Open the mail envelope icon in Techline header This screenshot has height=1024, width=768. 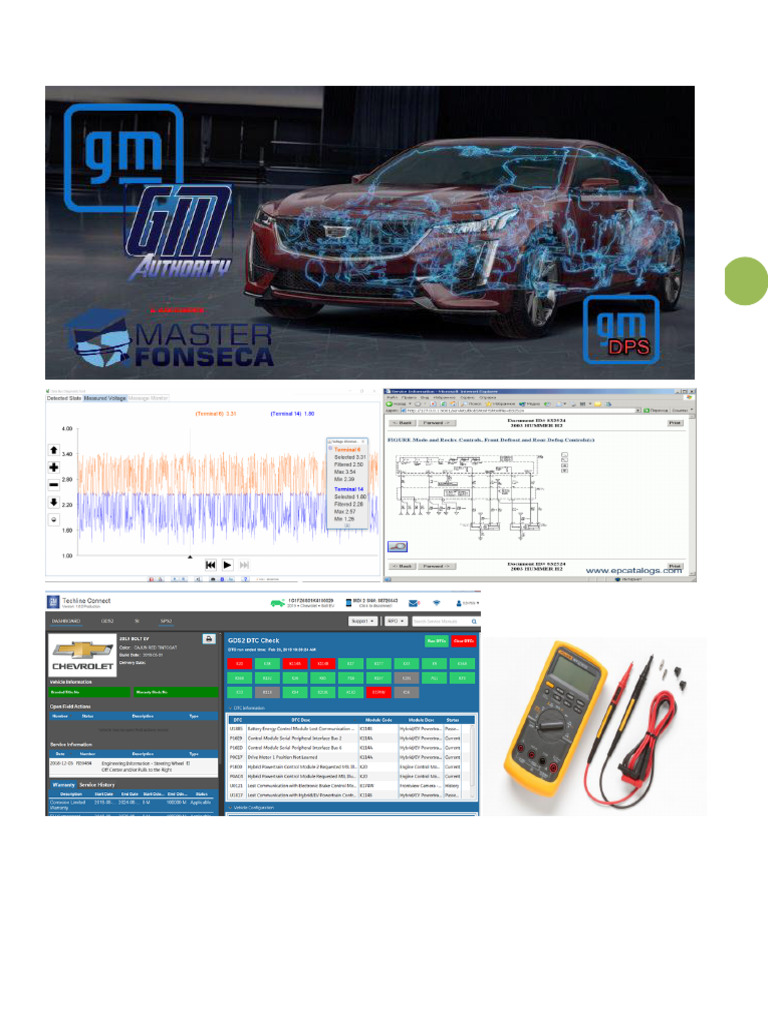[x=413, y=603]
